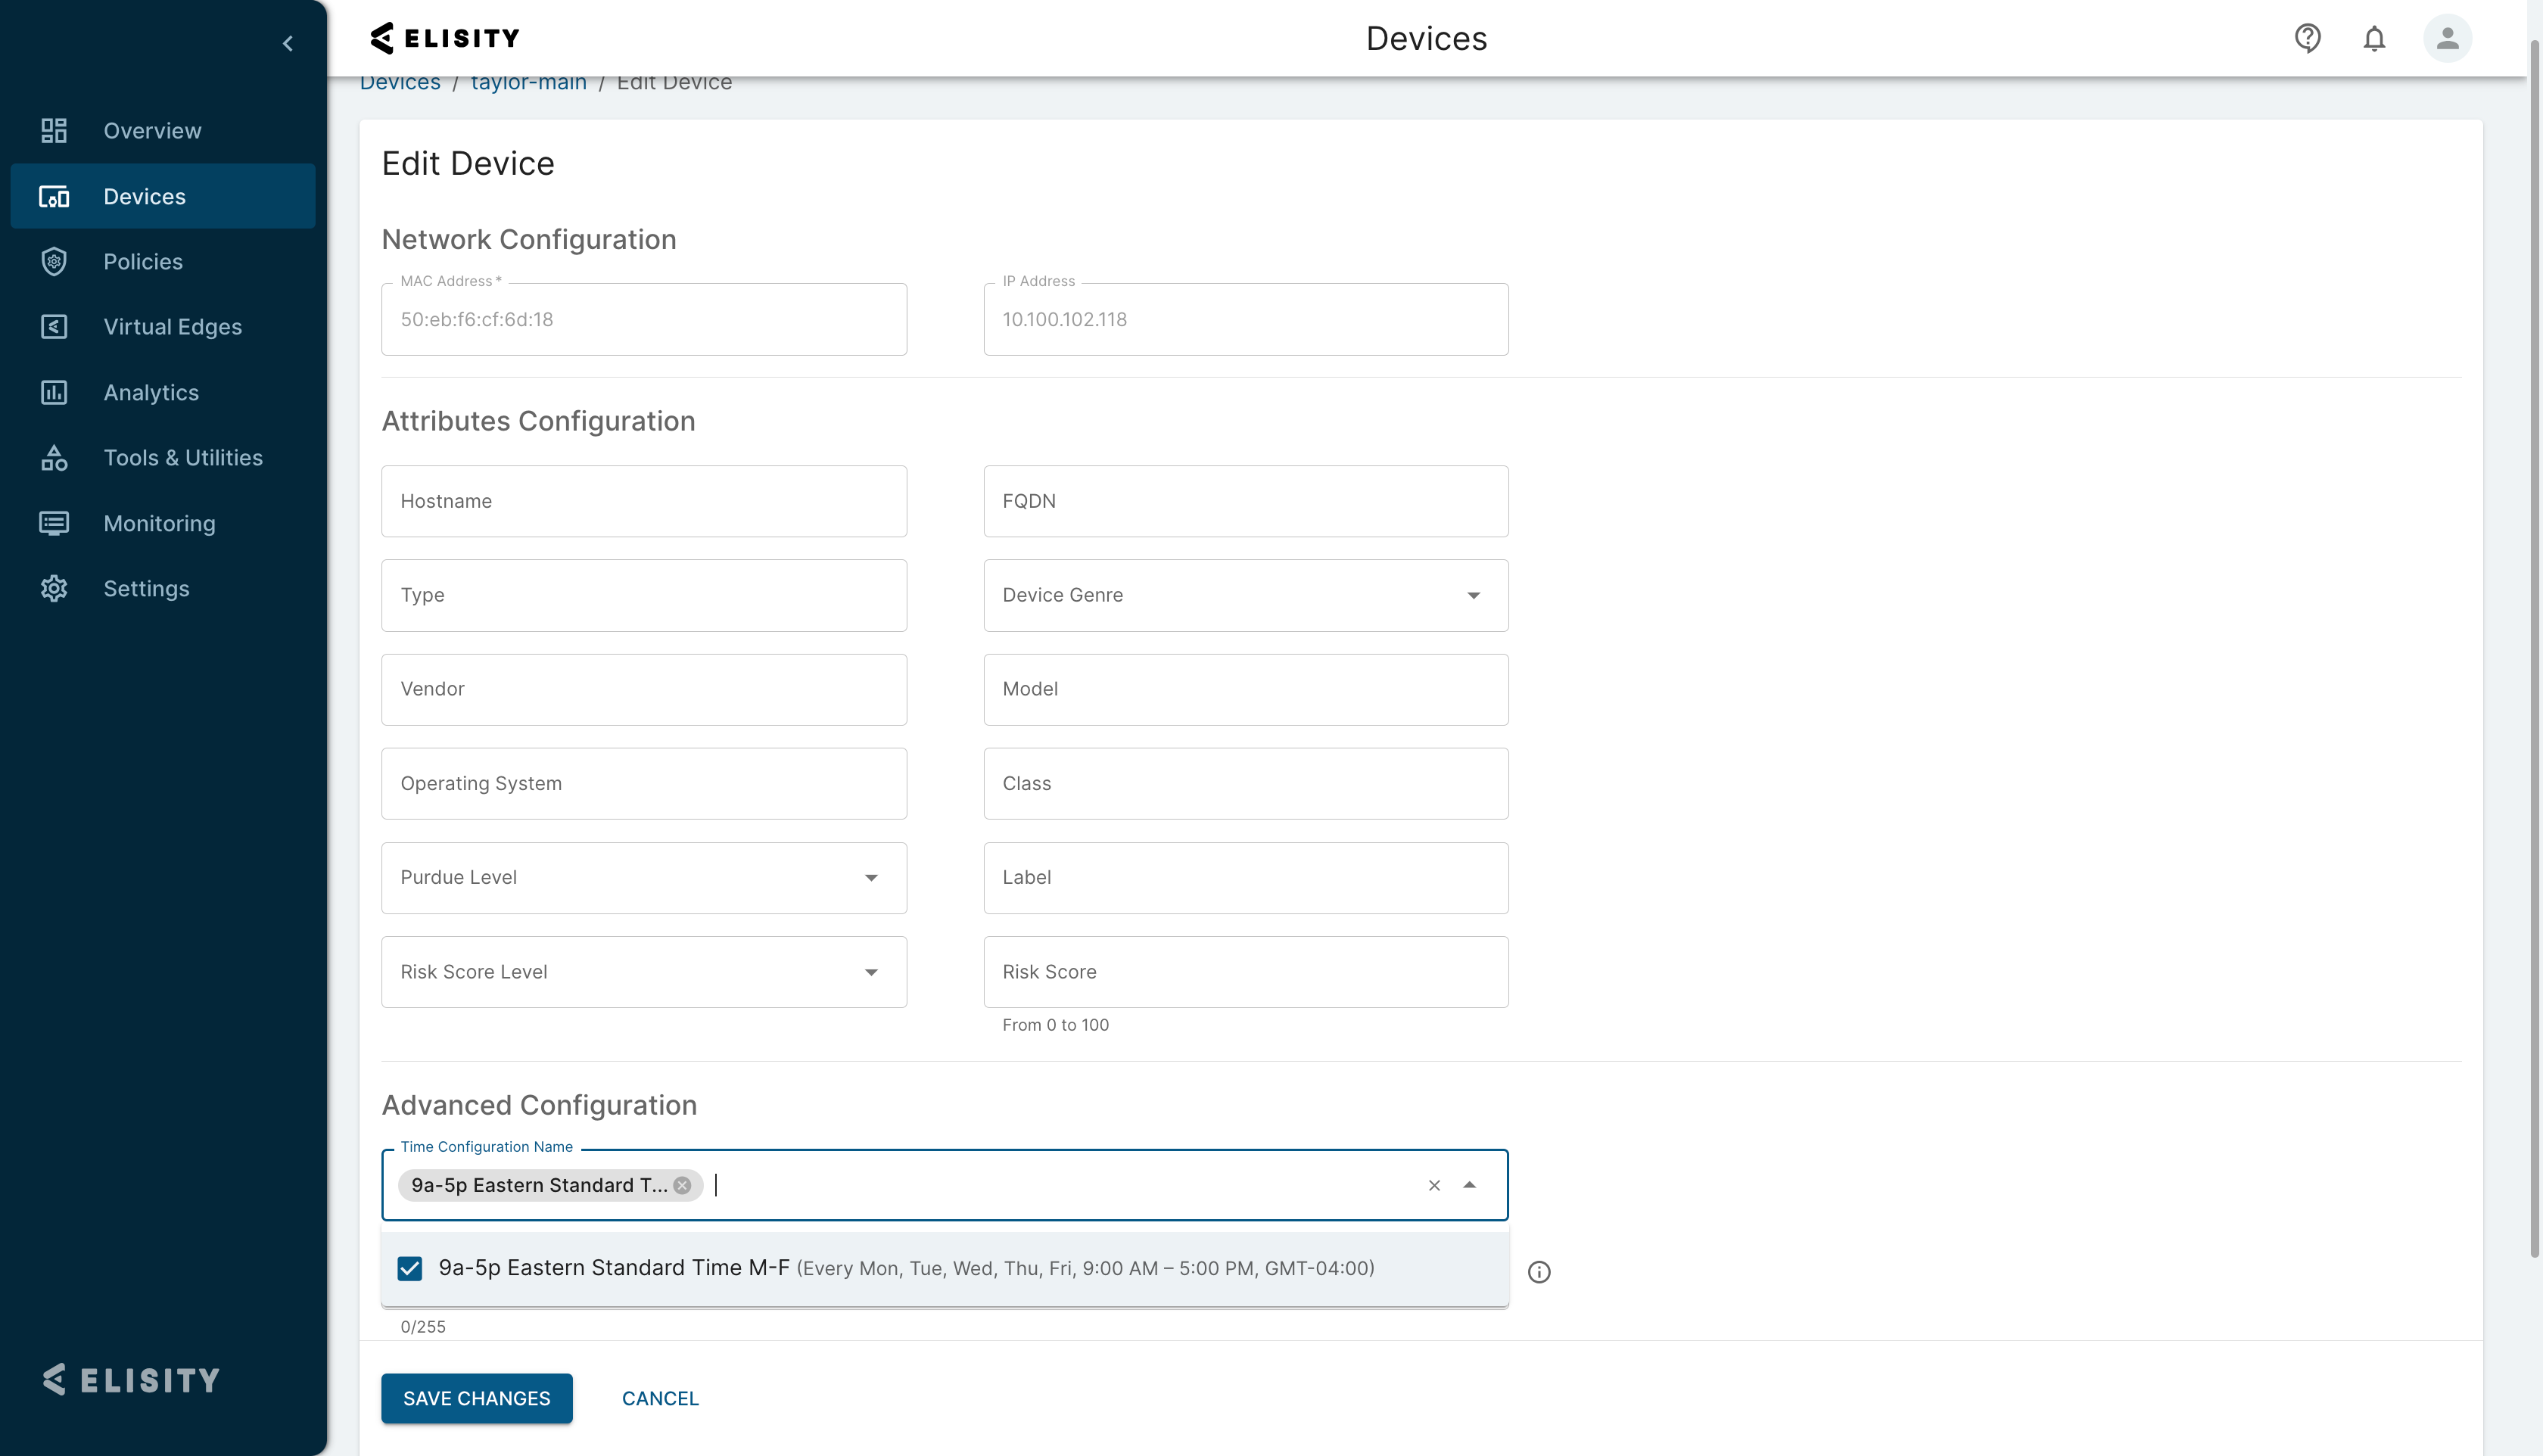Open Virtual Edges in the sidebar
This screenshot has width=2543, height=1456.
coord(172,327)
